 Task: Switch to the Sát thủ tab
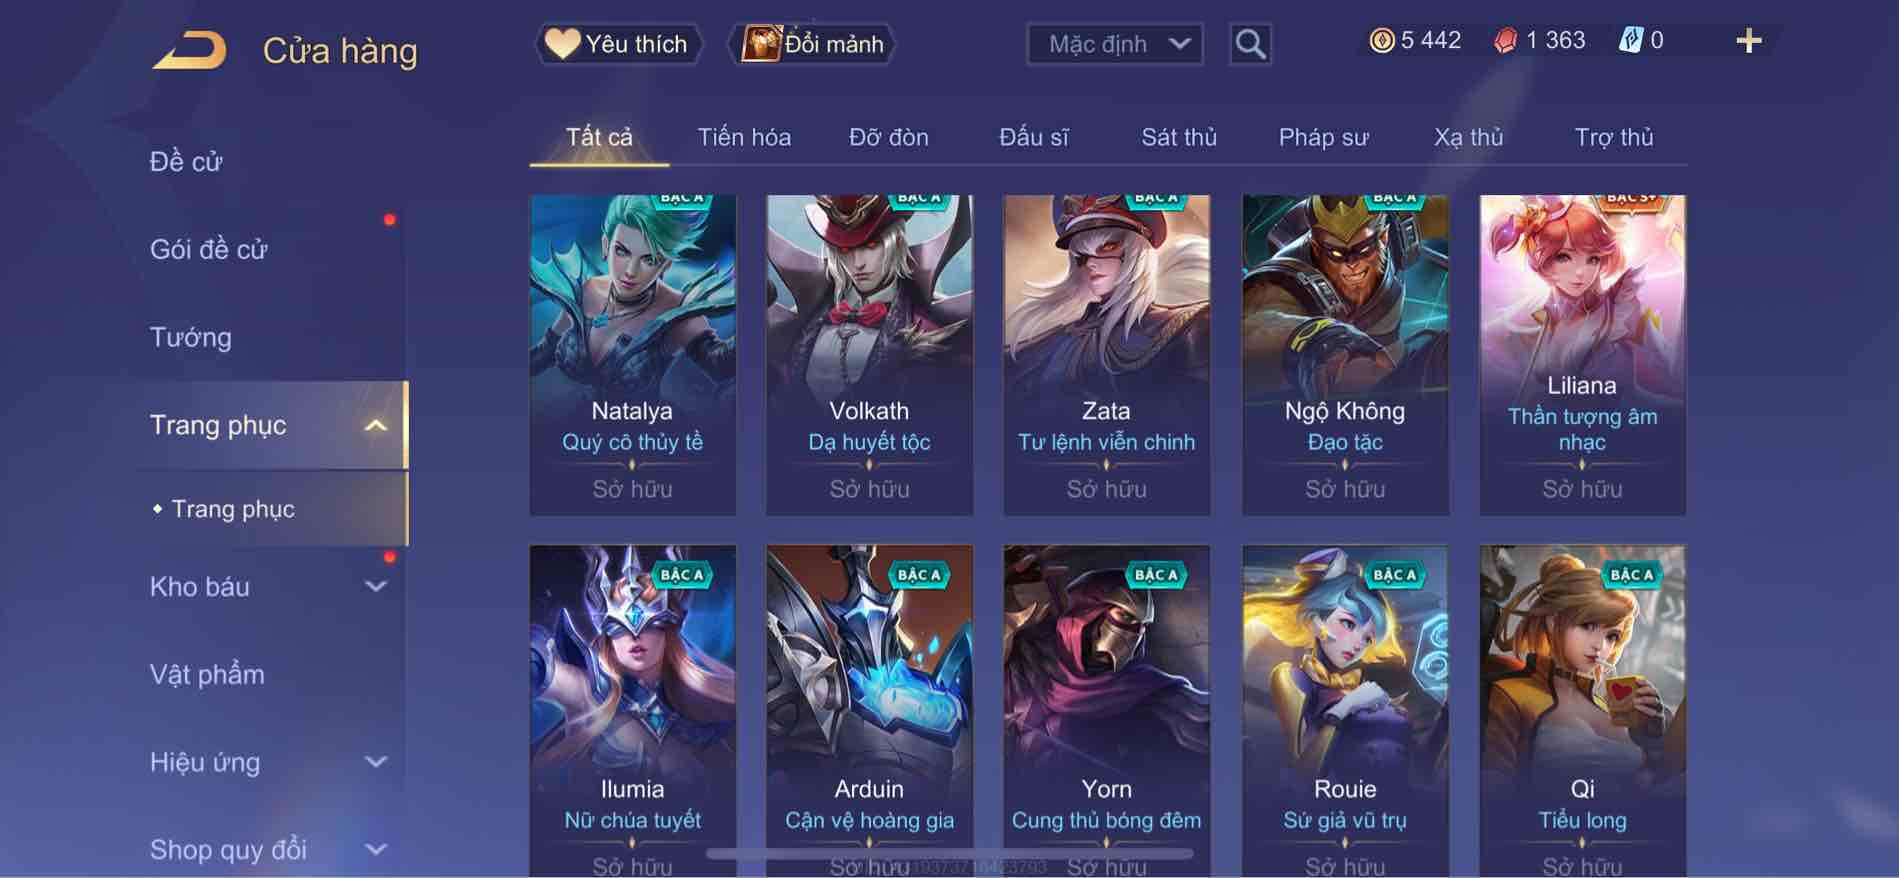(x=1179, y=137)
